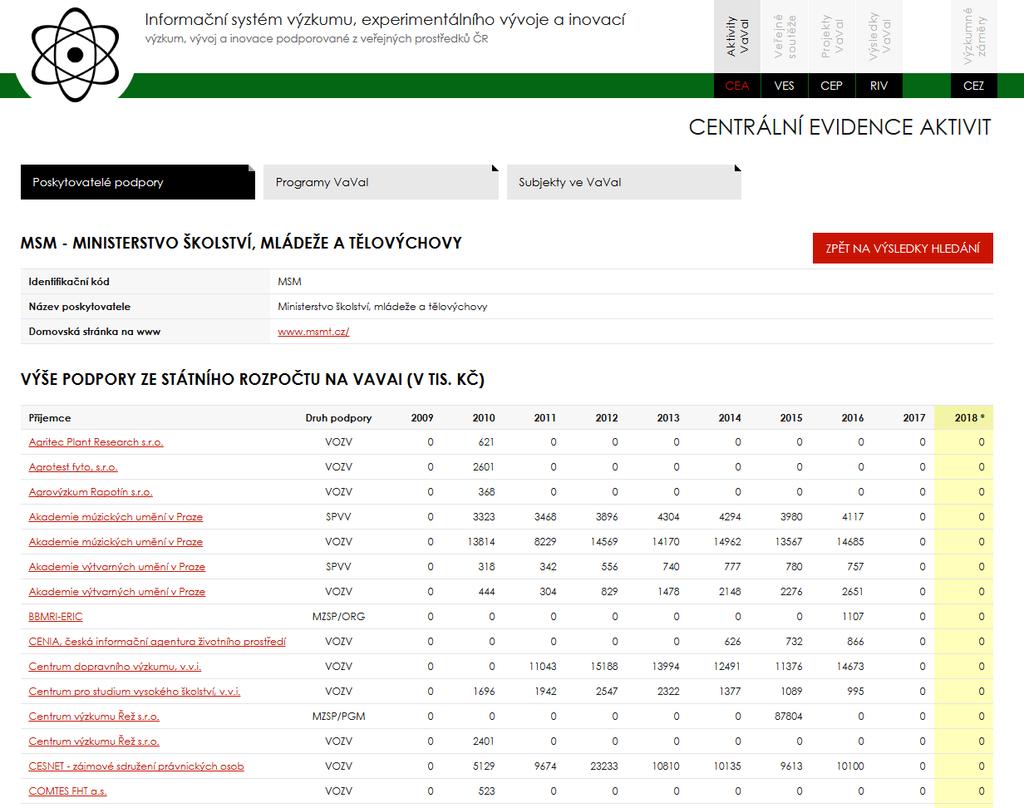Open CENIA česká informační agentura link

pyautogui.click(x=157, y=641)
